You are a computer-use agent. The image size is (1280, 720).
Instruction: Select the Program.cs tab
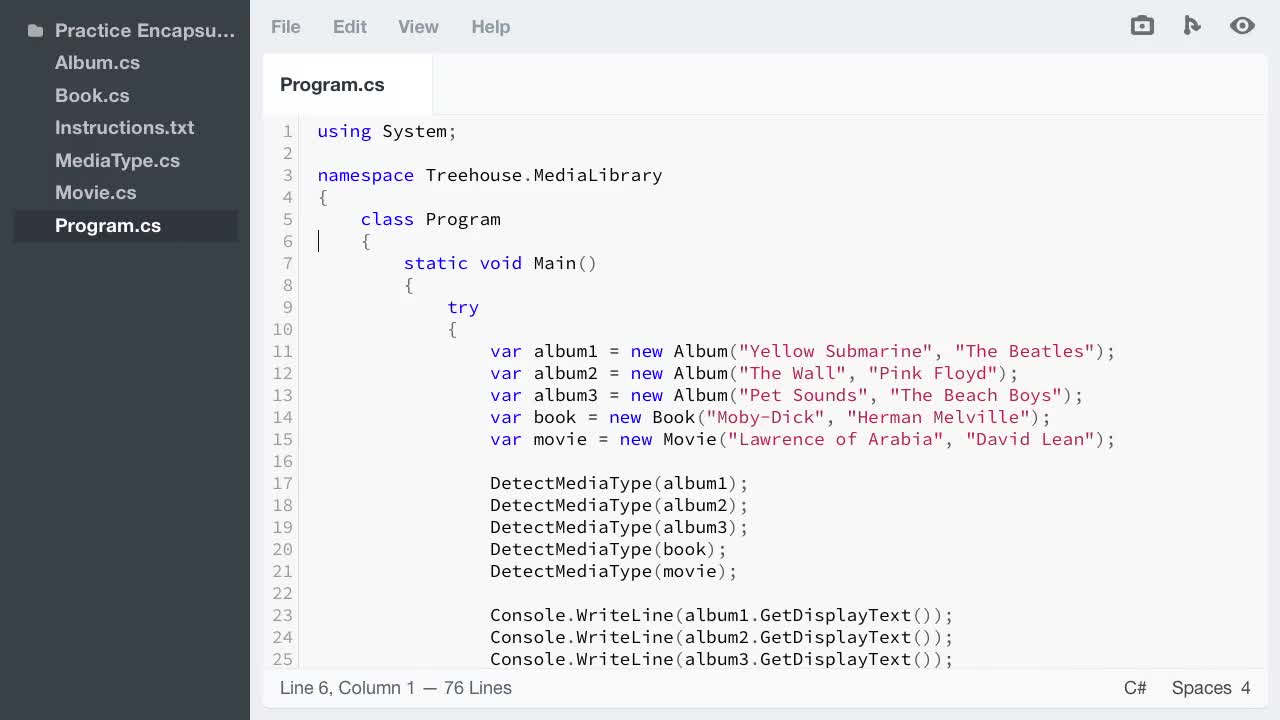pyautogui.click(x=332, y=85)
